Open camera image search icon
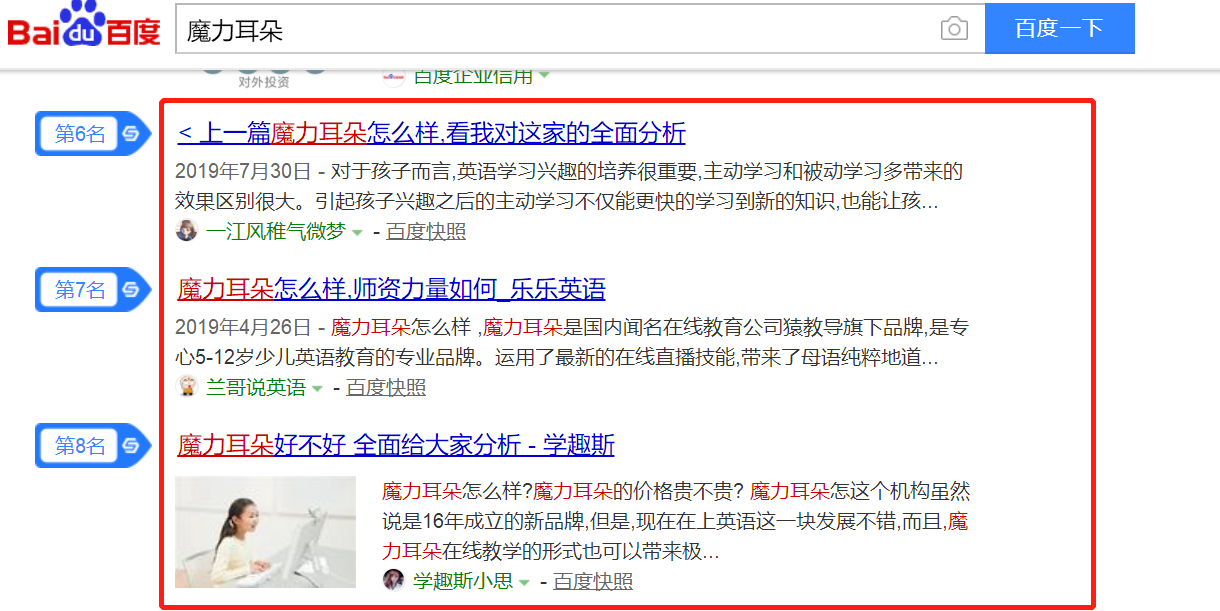The image size is (1220, 611). point(954,29)
